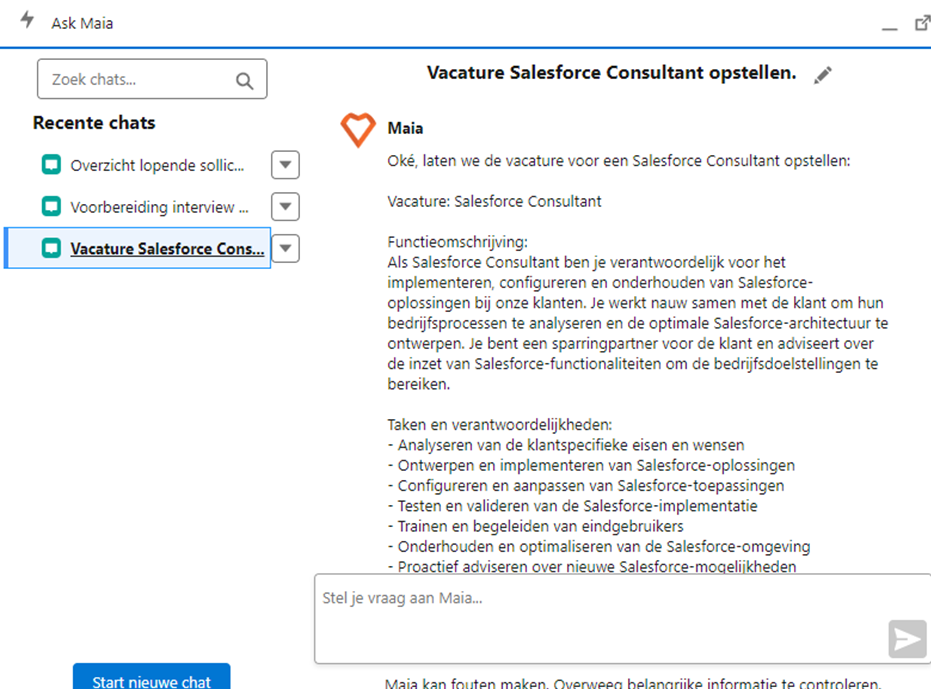This screenshot has height=689, width=931.
Task: Click the lightning bolt Ask Maia icon
Action: [x=28, y=21]
